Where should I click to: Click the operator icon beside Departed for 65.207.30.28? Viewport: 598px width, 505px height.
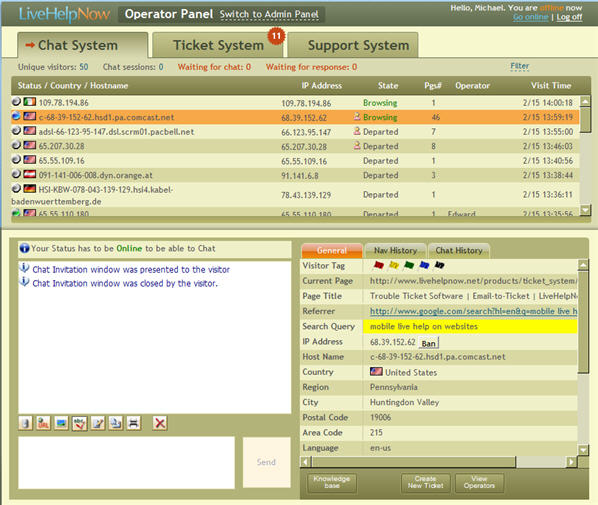click(x=357, y=145)
